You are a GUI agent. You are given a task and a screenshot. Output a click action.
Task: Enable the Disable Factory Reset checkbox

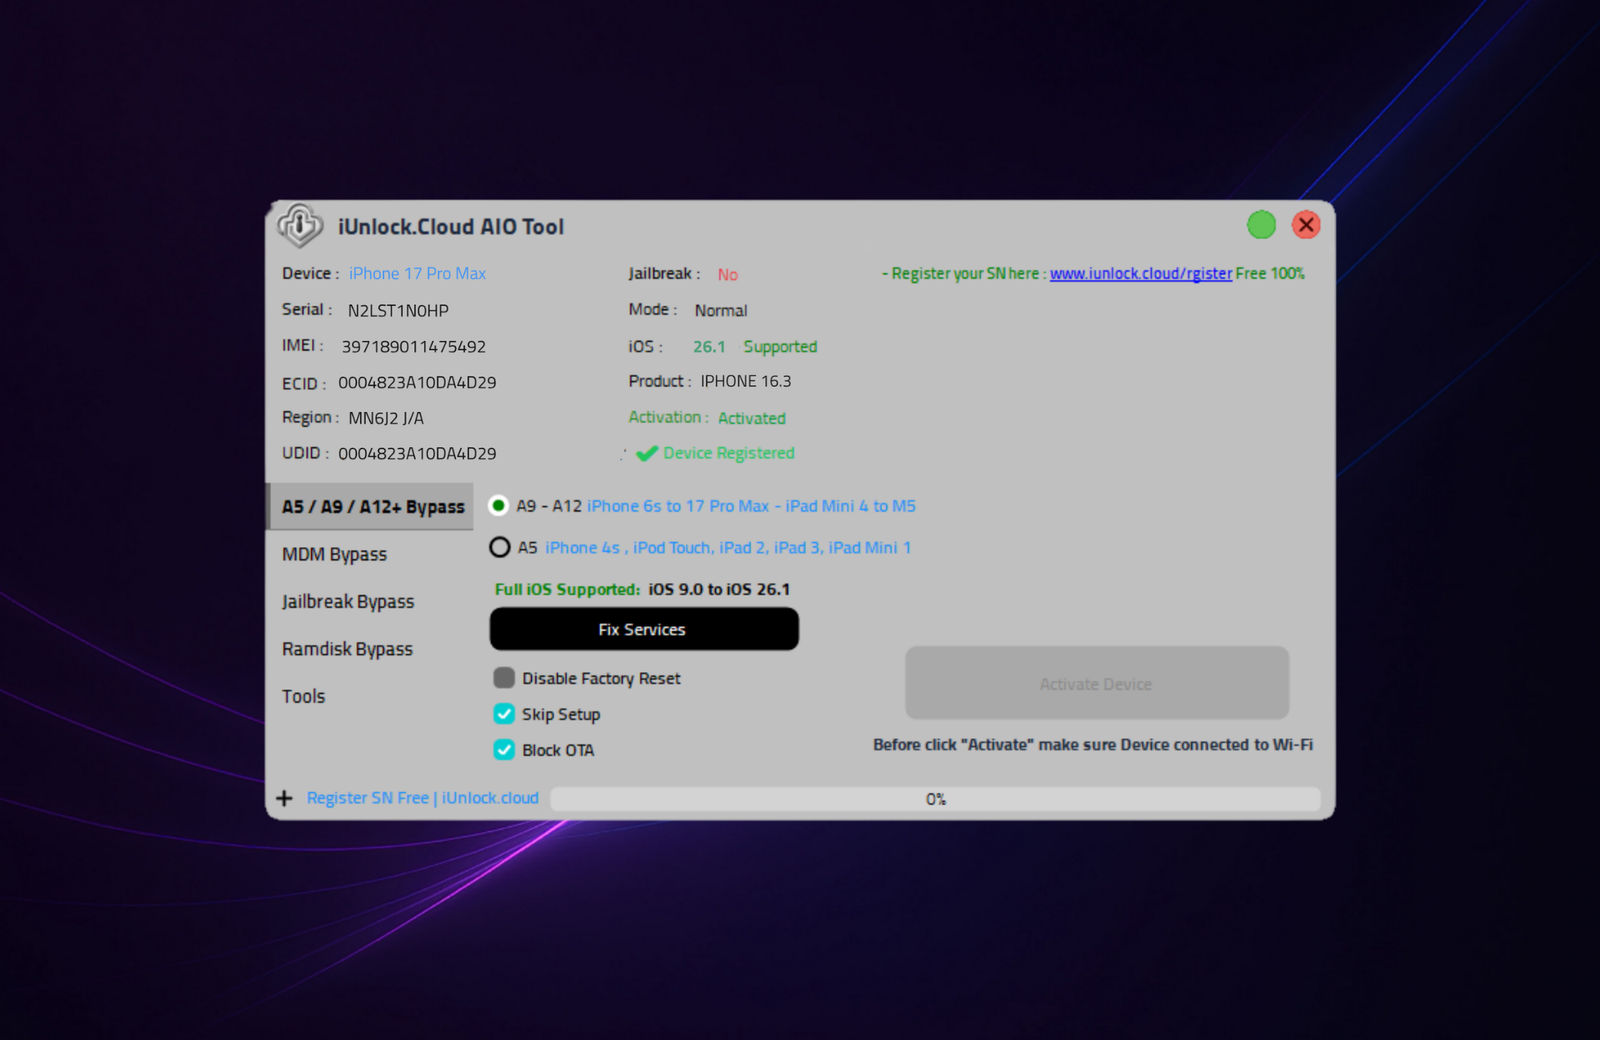pos(504,678)
